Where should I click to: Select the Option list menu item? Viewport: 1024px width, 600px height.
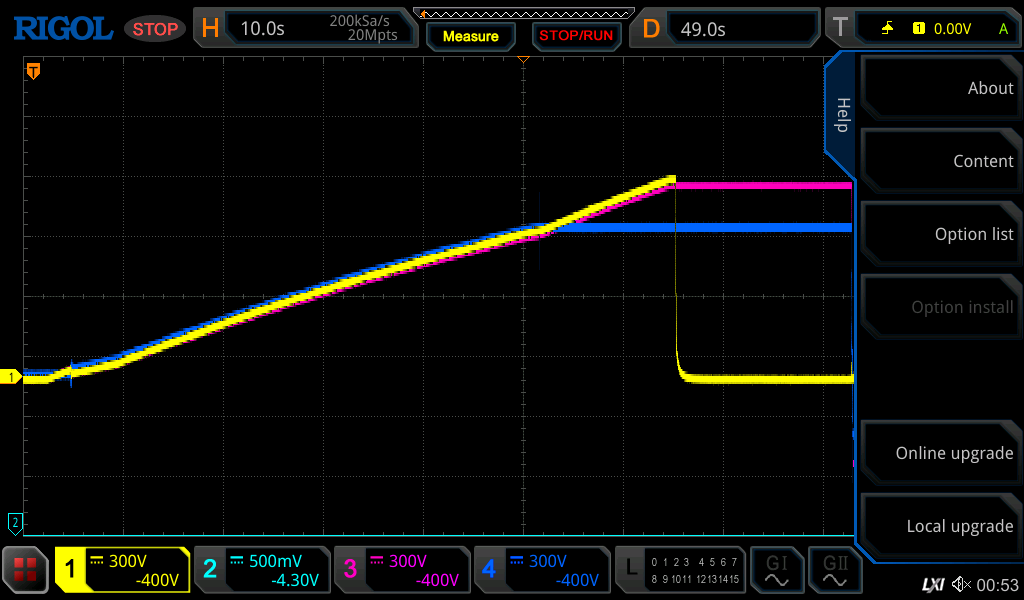pyautogui.click(x=939, y=234)
